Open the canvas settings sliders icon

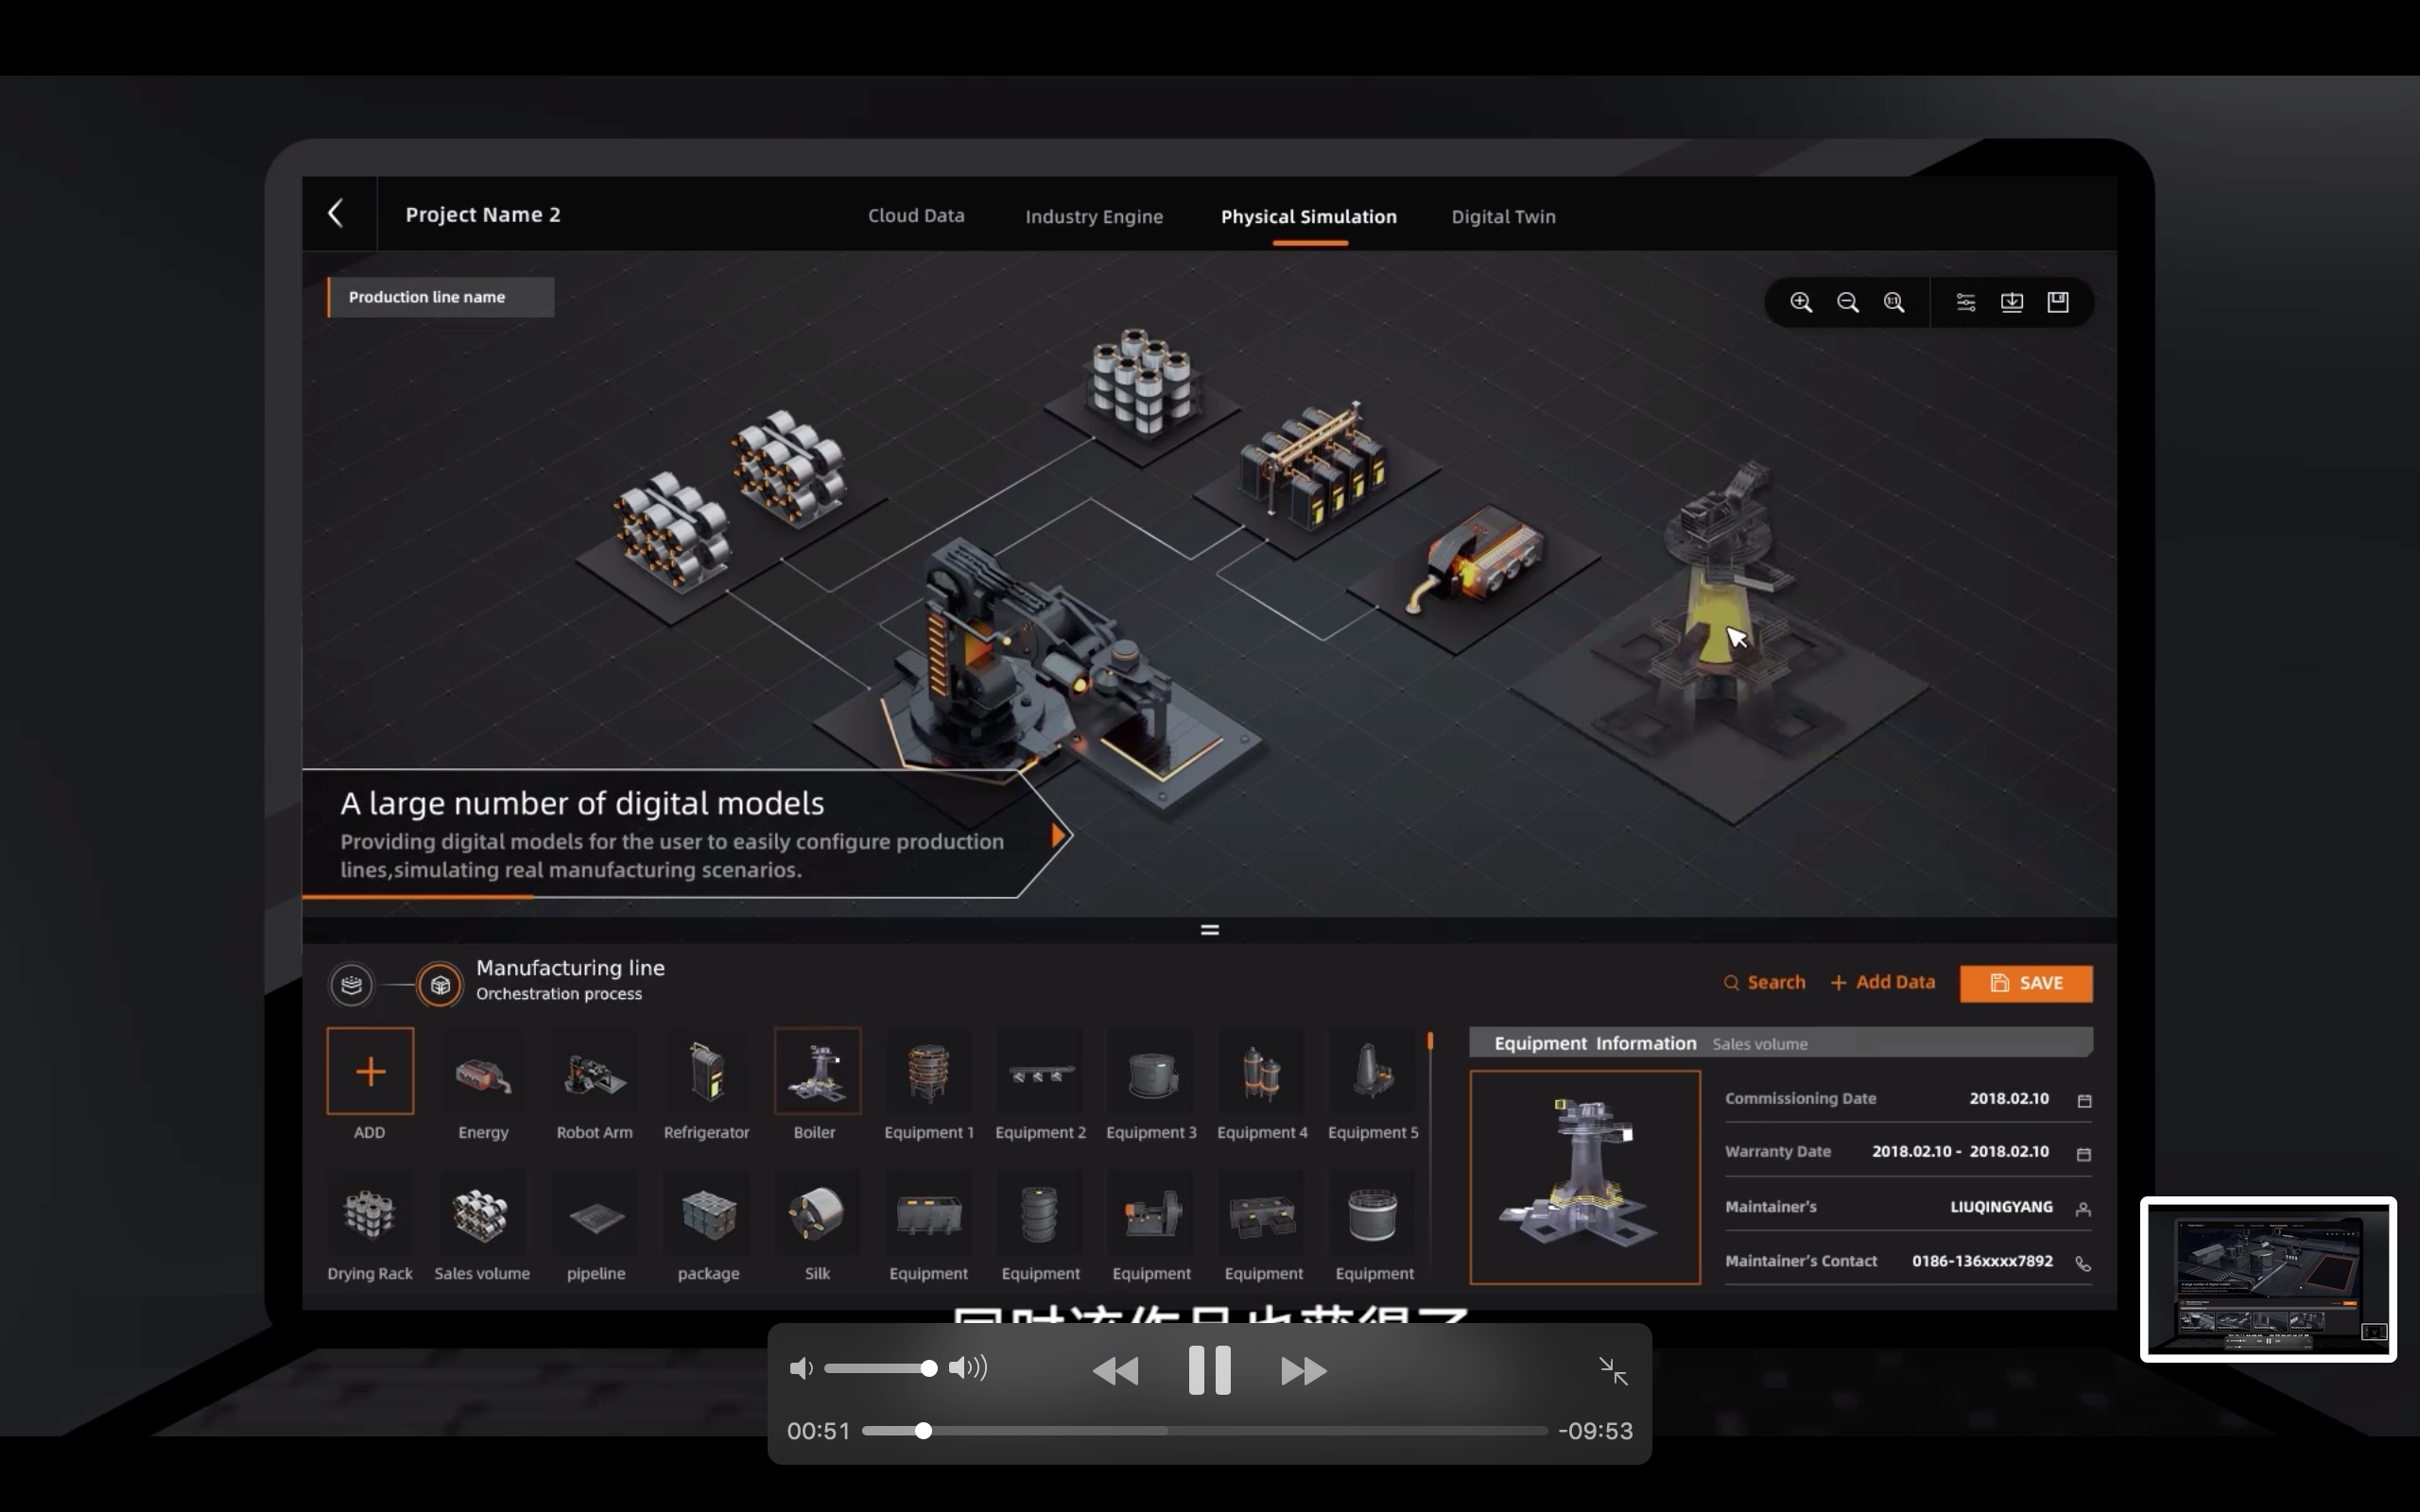click(x=1966, y=302)
